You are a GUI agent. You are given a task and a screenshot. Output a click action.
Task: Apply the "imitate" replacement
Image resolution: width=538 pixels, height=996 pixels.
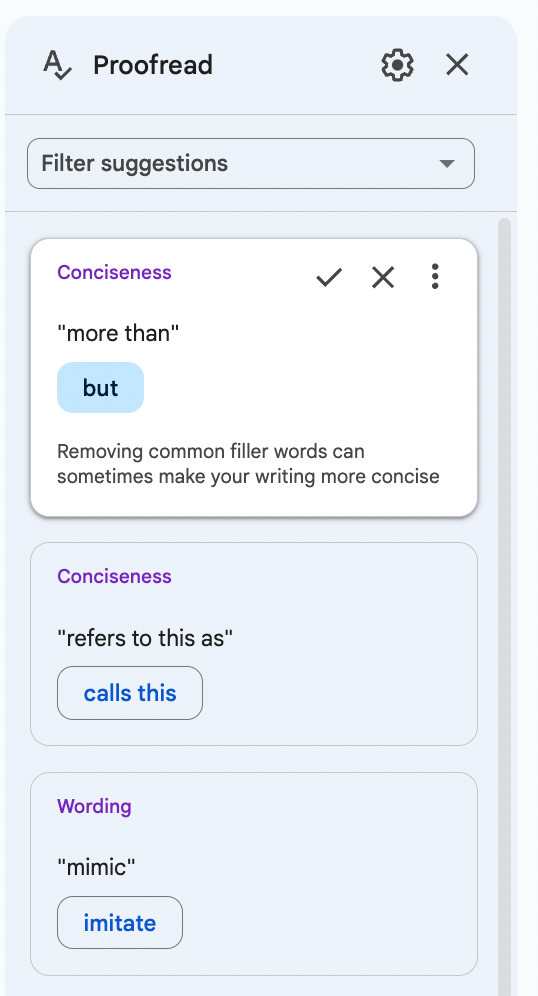coord(119,922)
